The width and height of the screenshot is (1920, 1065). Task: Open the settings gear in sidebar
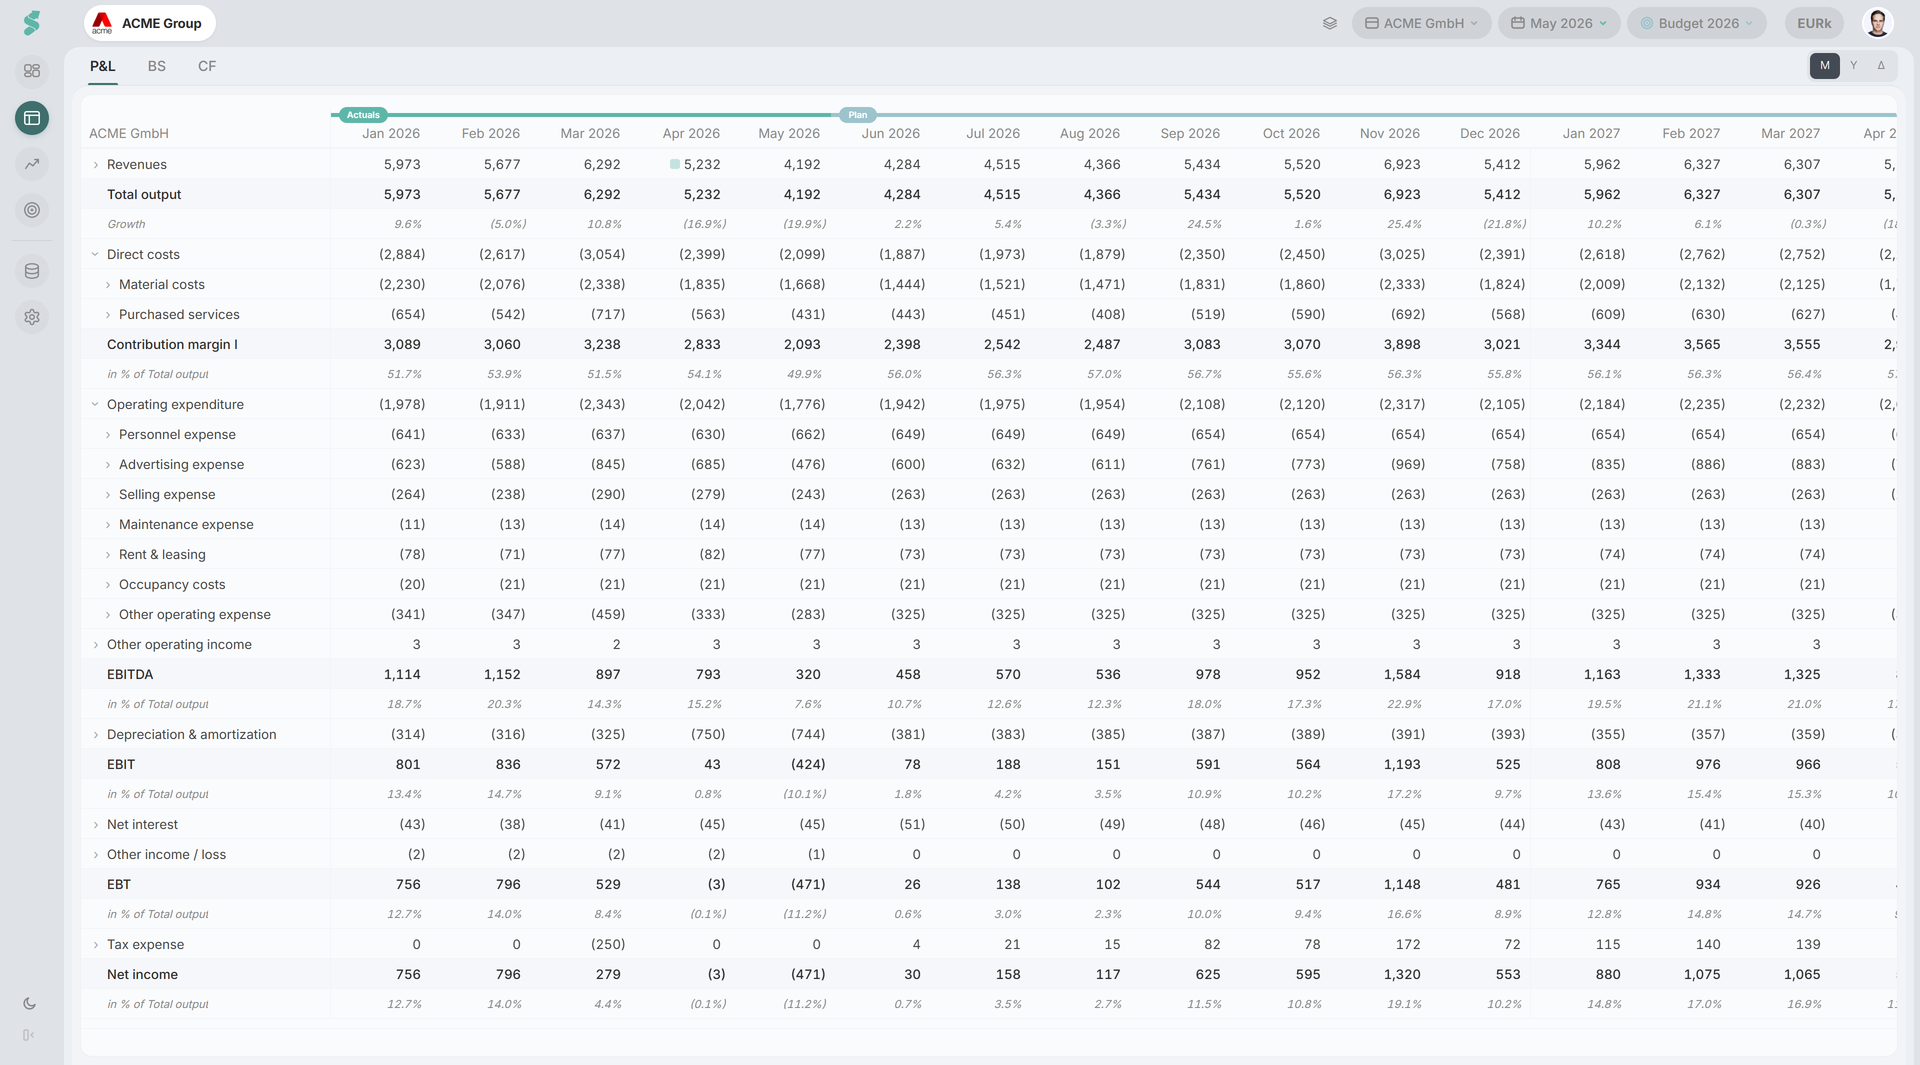32,317
